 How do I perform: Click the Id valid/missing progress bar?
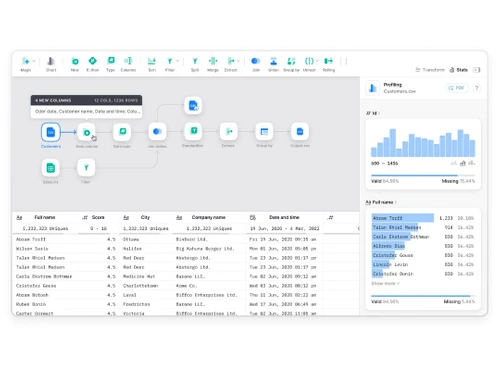coord(423,175)
